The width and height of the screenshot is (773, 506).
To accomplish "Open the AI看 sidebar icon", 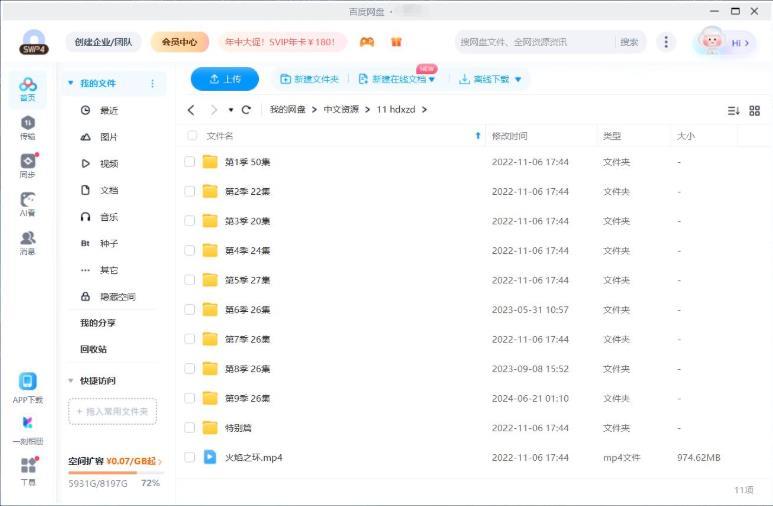I will pos(28,204).
